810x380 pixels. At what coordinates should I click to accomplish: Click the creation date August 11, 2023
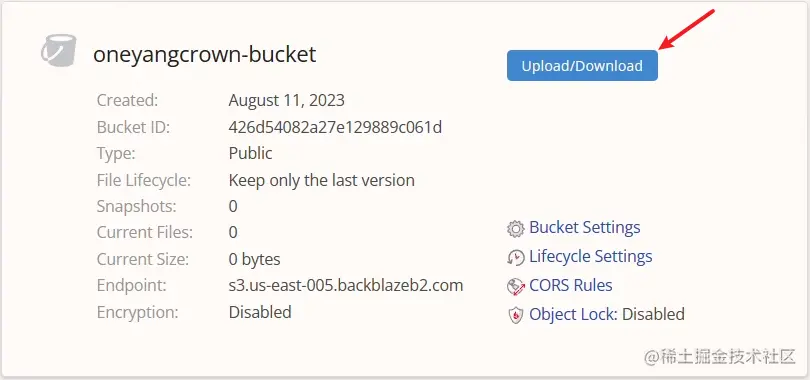[287, 100]
